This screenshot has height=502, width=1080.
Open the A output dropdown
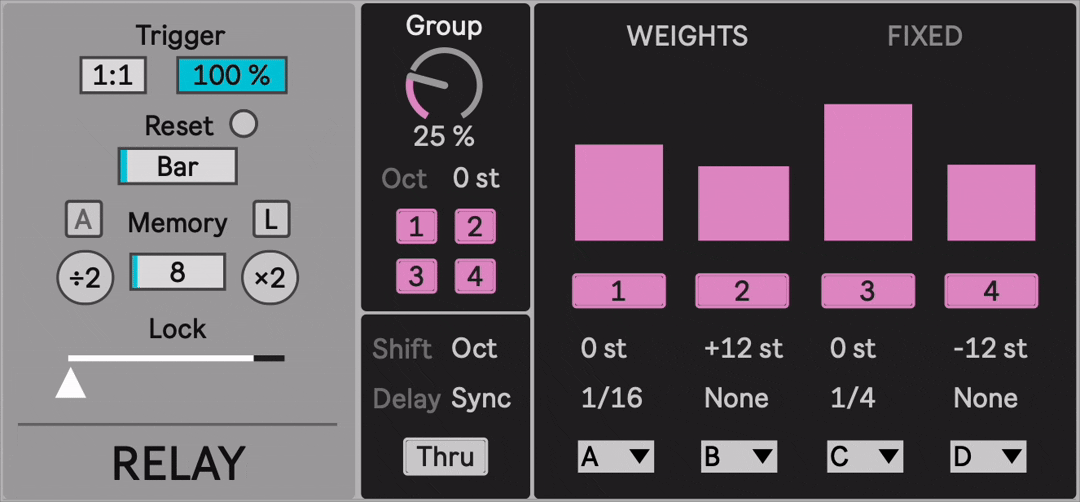(615, 457)
